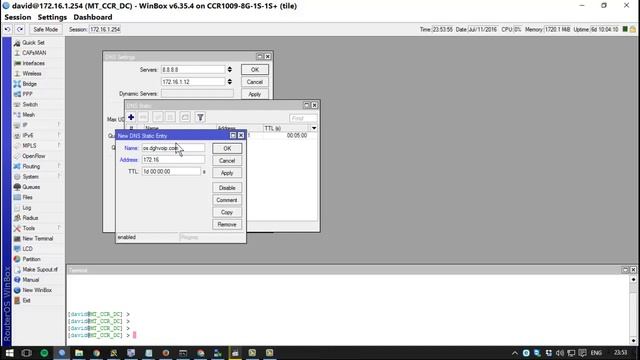Screen dimensions: 640x360
Task: Click Apply in New DNS Static Entry
Action: pos(227,173)
